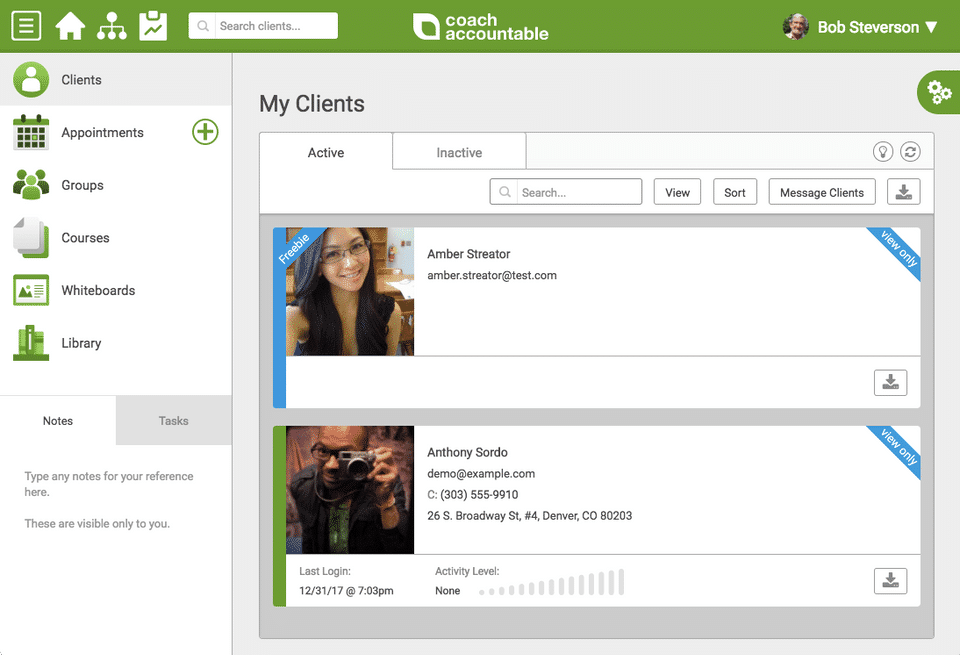Click the Whiteboards picture icon
960x655 pixels.
[31, 290]
